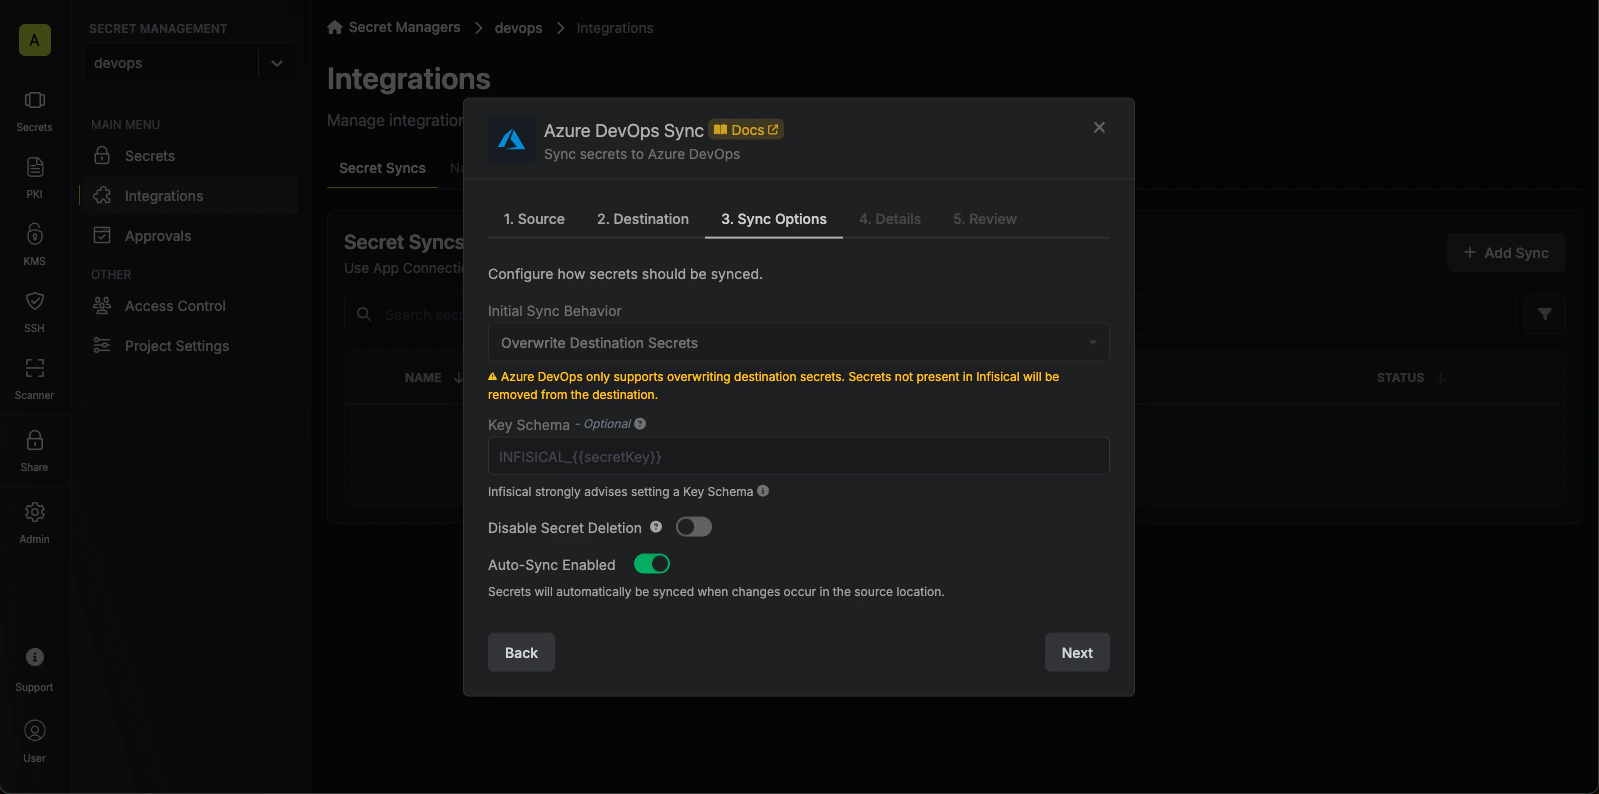Select the 3. Sync Options step

point(774,219)
